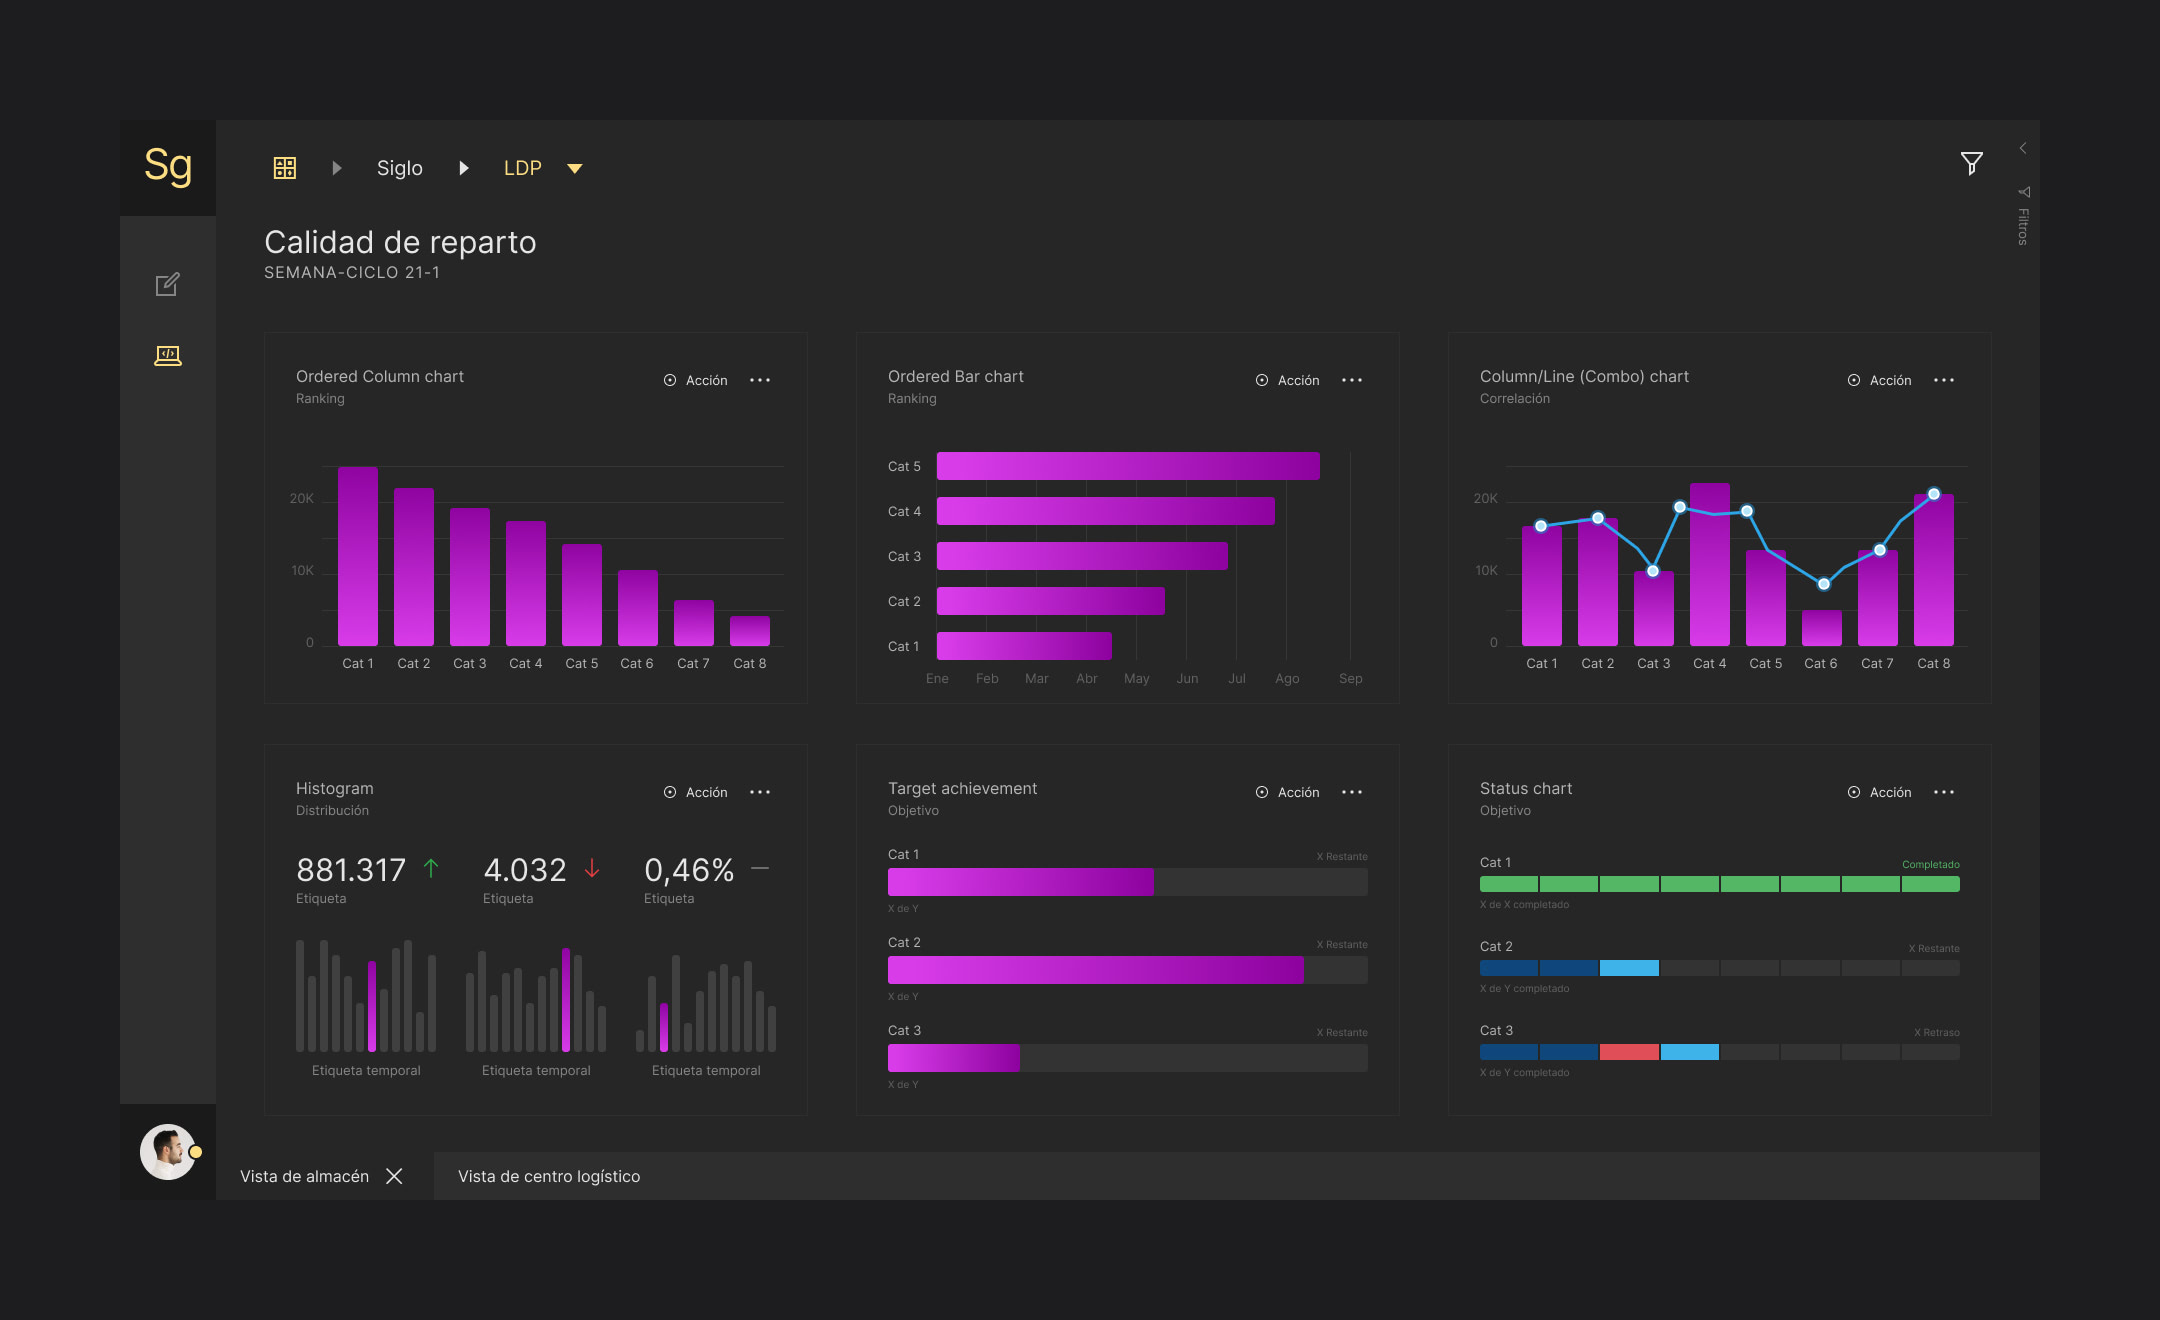Viewport: 2160px width, 1320px height.
Task: Click Acción on Target achievement card
Action: [1288, 792]
